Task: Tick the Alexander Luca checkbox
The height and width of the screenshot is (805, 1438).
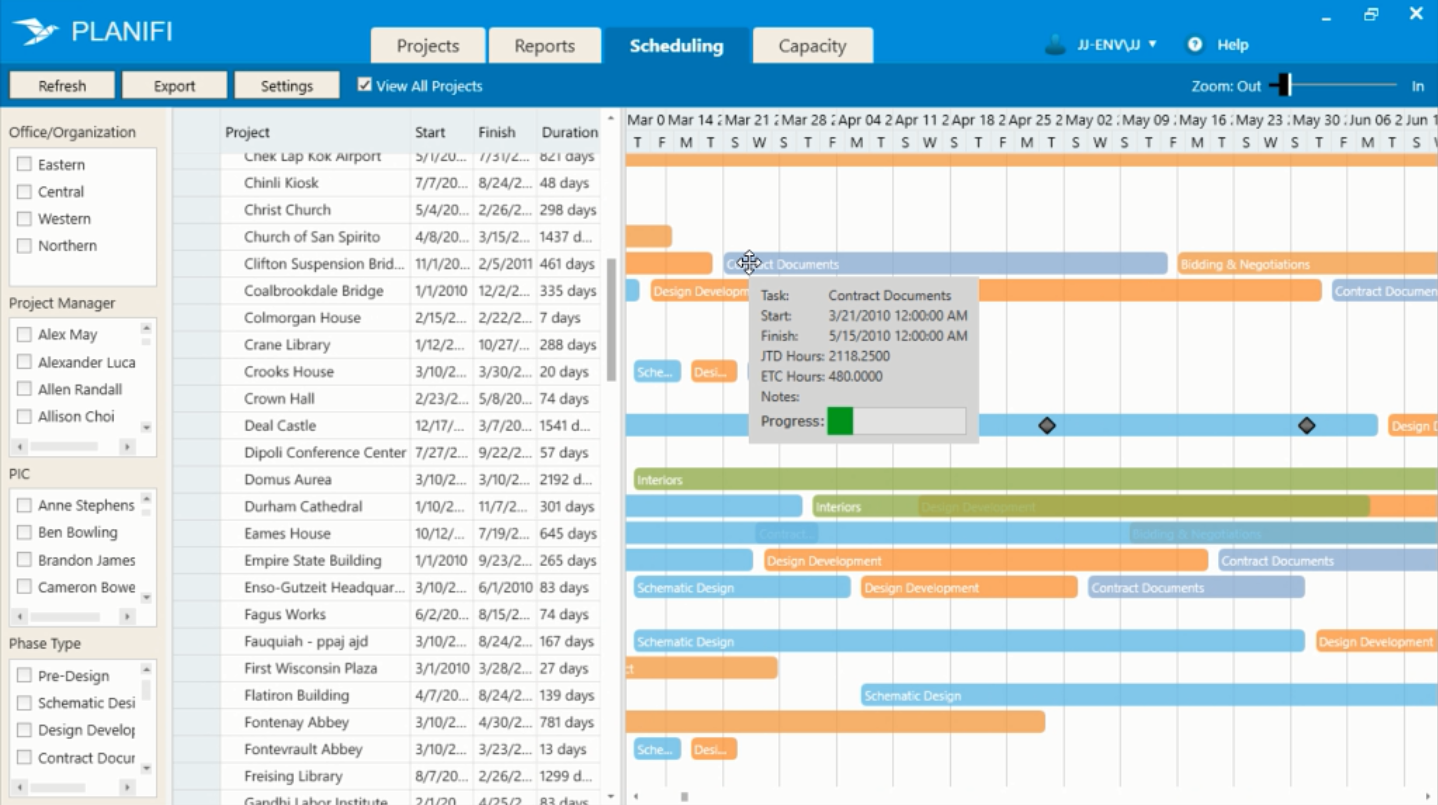Action: pyautogui.click(x=24, y=362)
